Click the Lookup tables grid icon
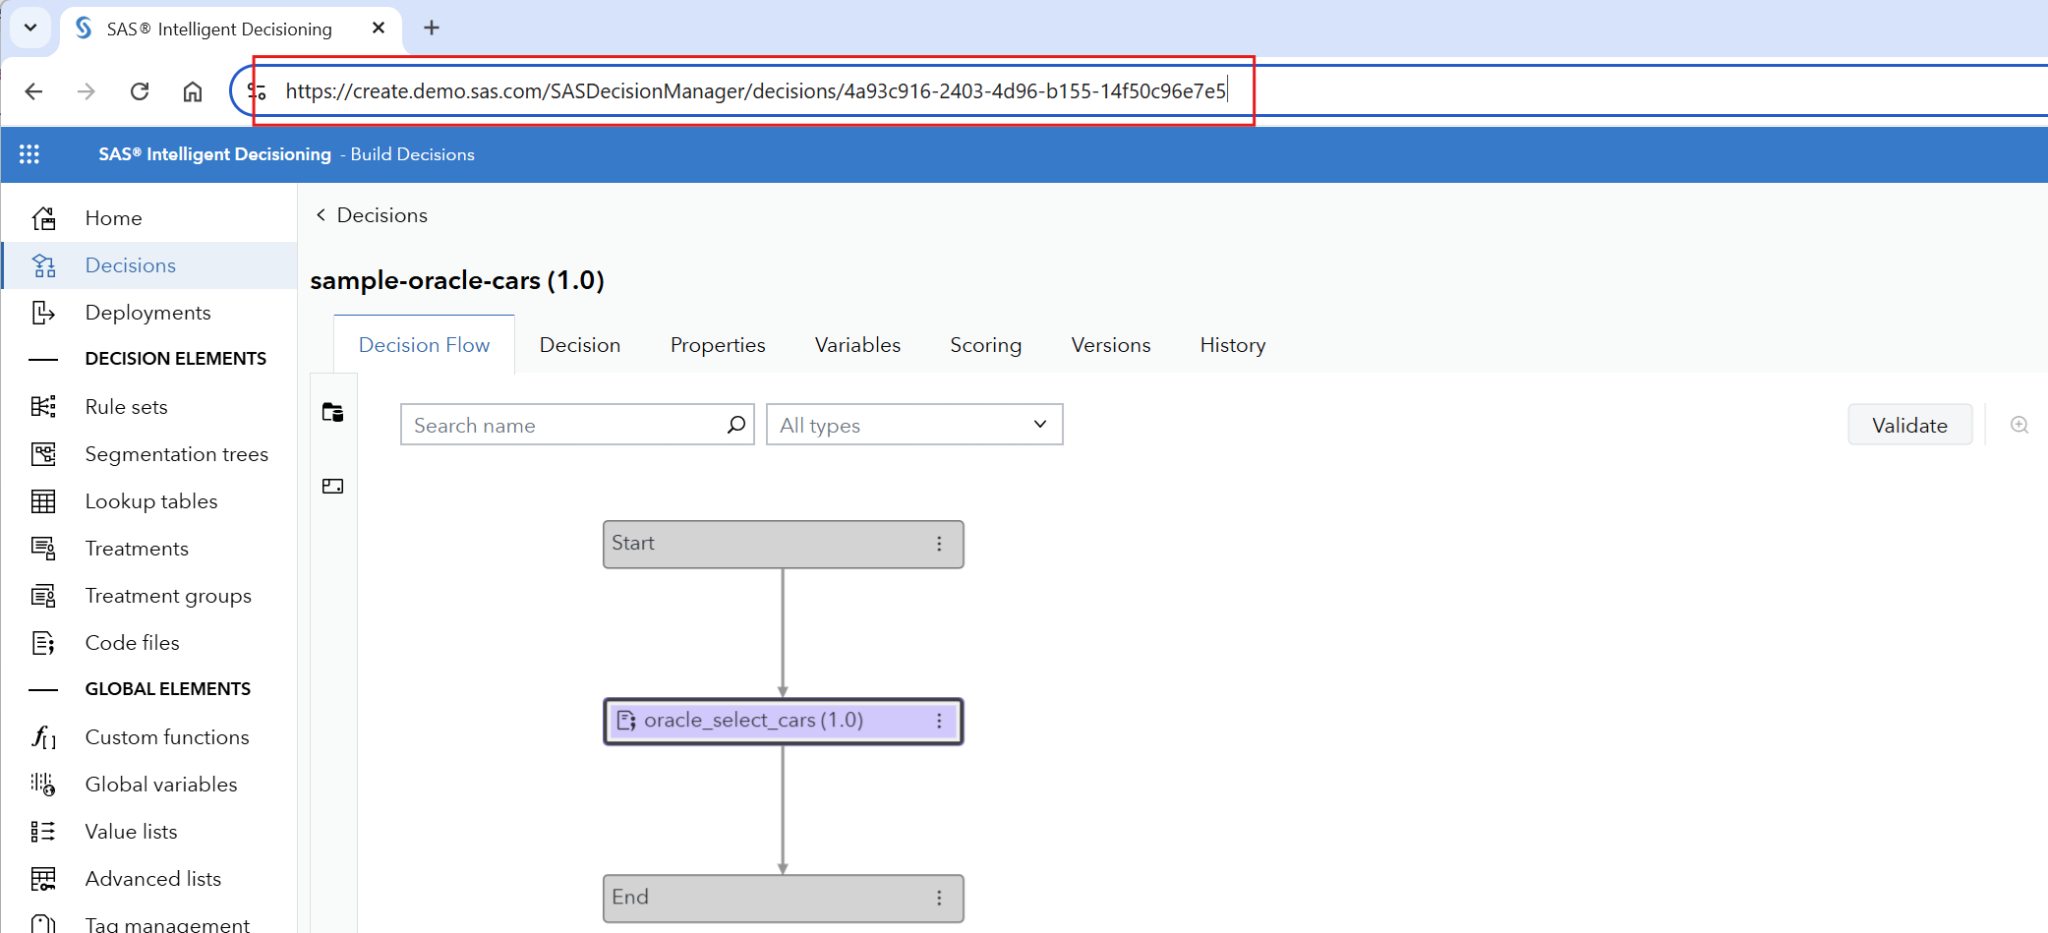Viewport: 2048px width, 933px height. pos(43,501)
